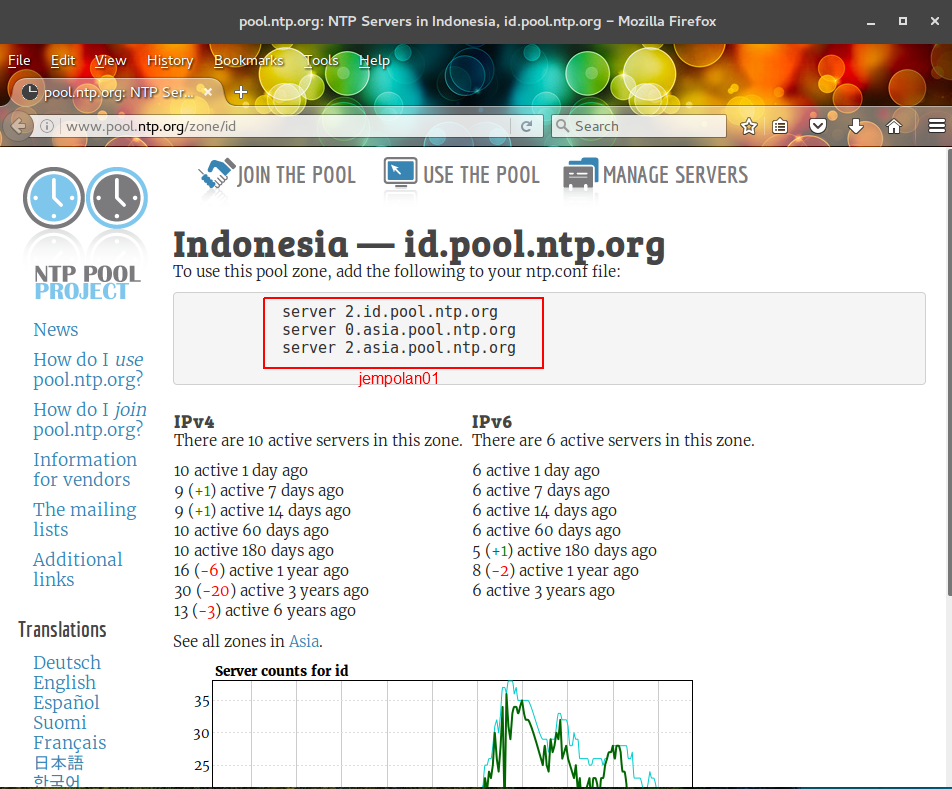Open the News sidebar link
This screenshot has height=789, width=952.
[56, 330]
